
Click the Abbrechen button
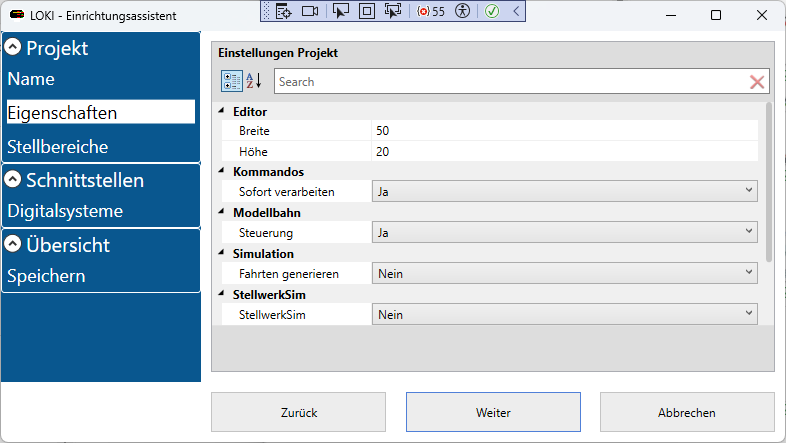pos(686,412)
